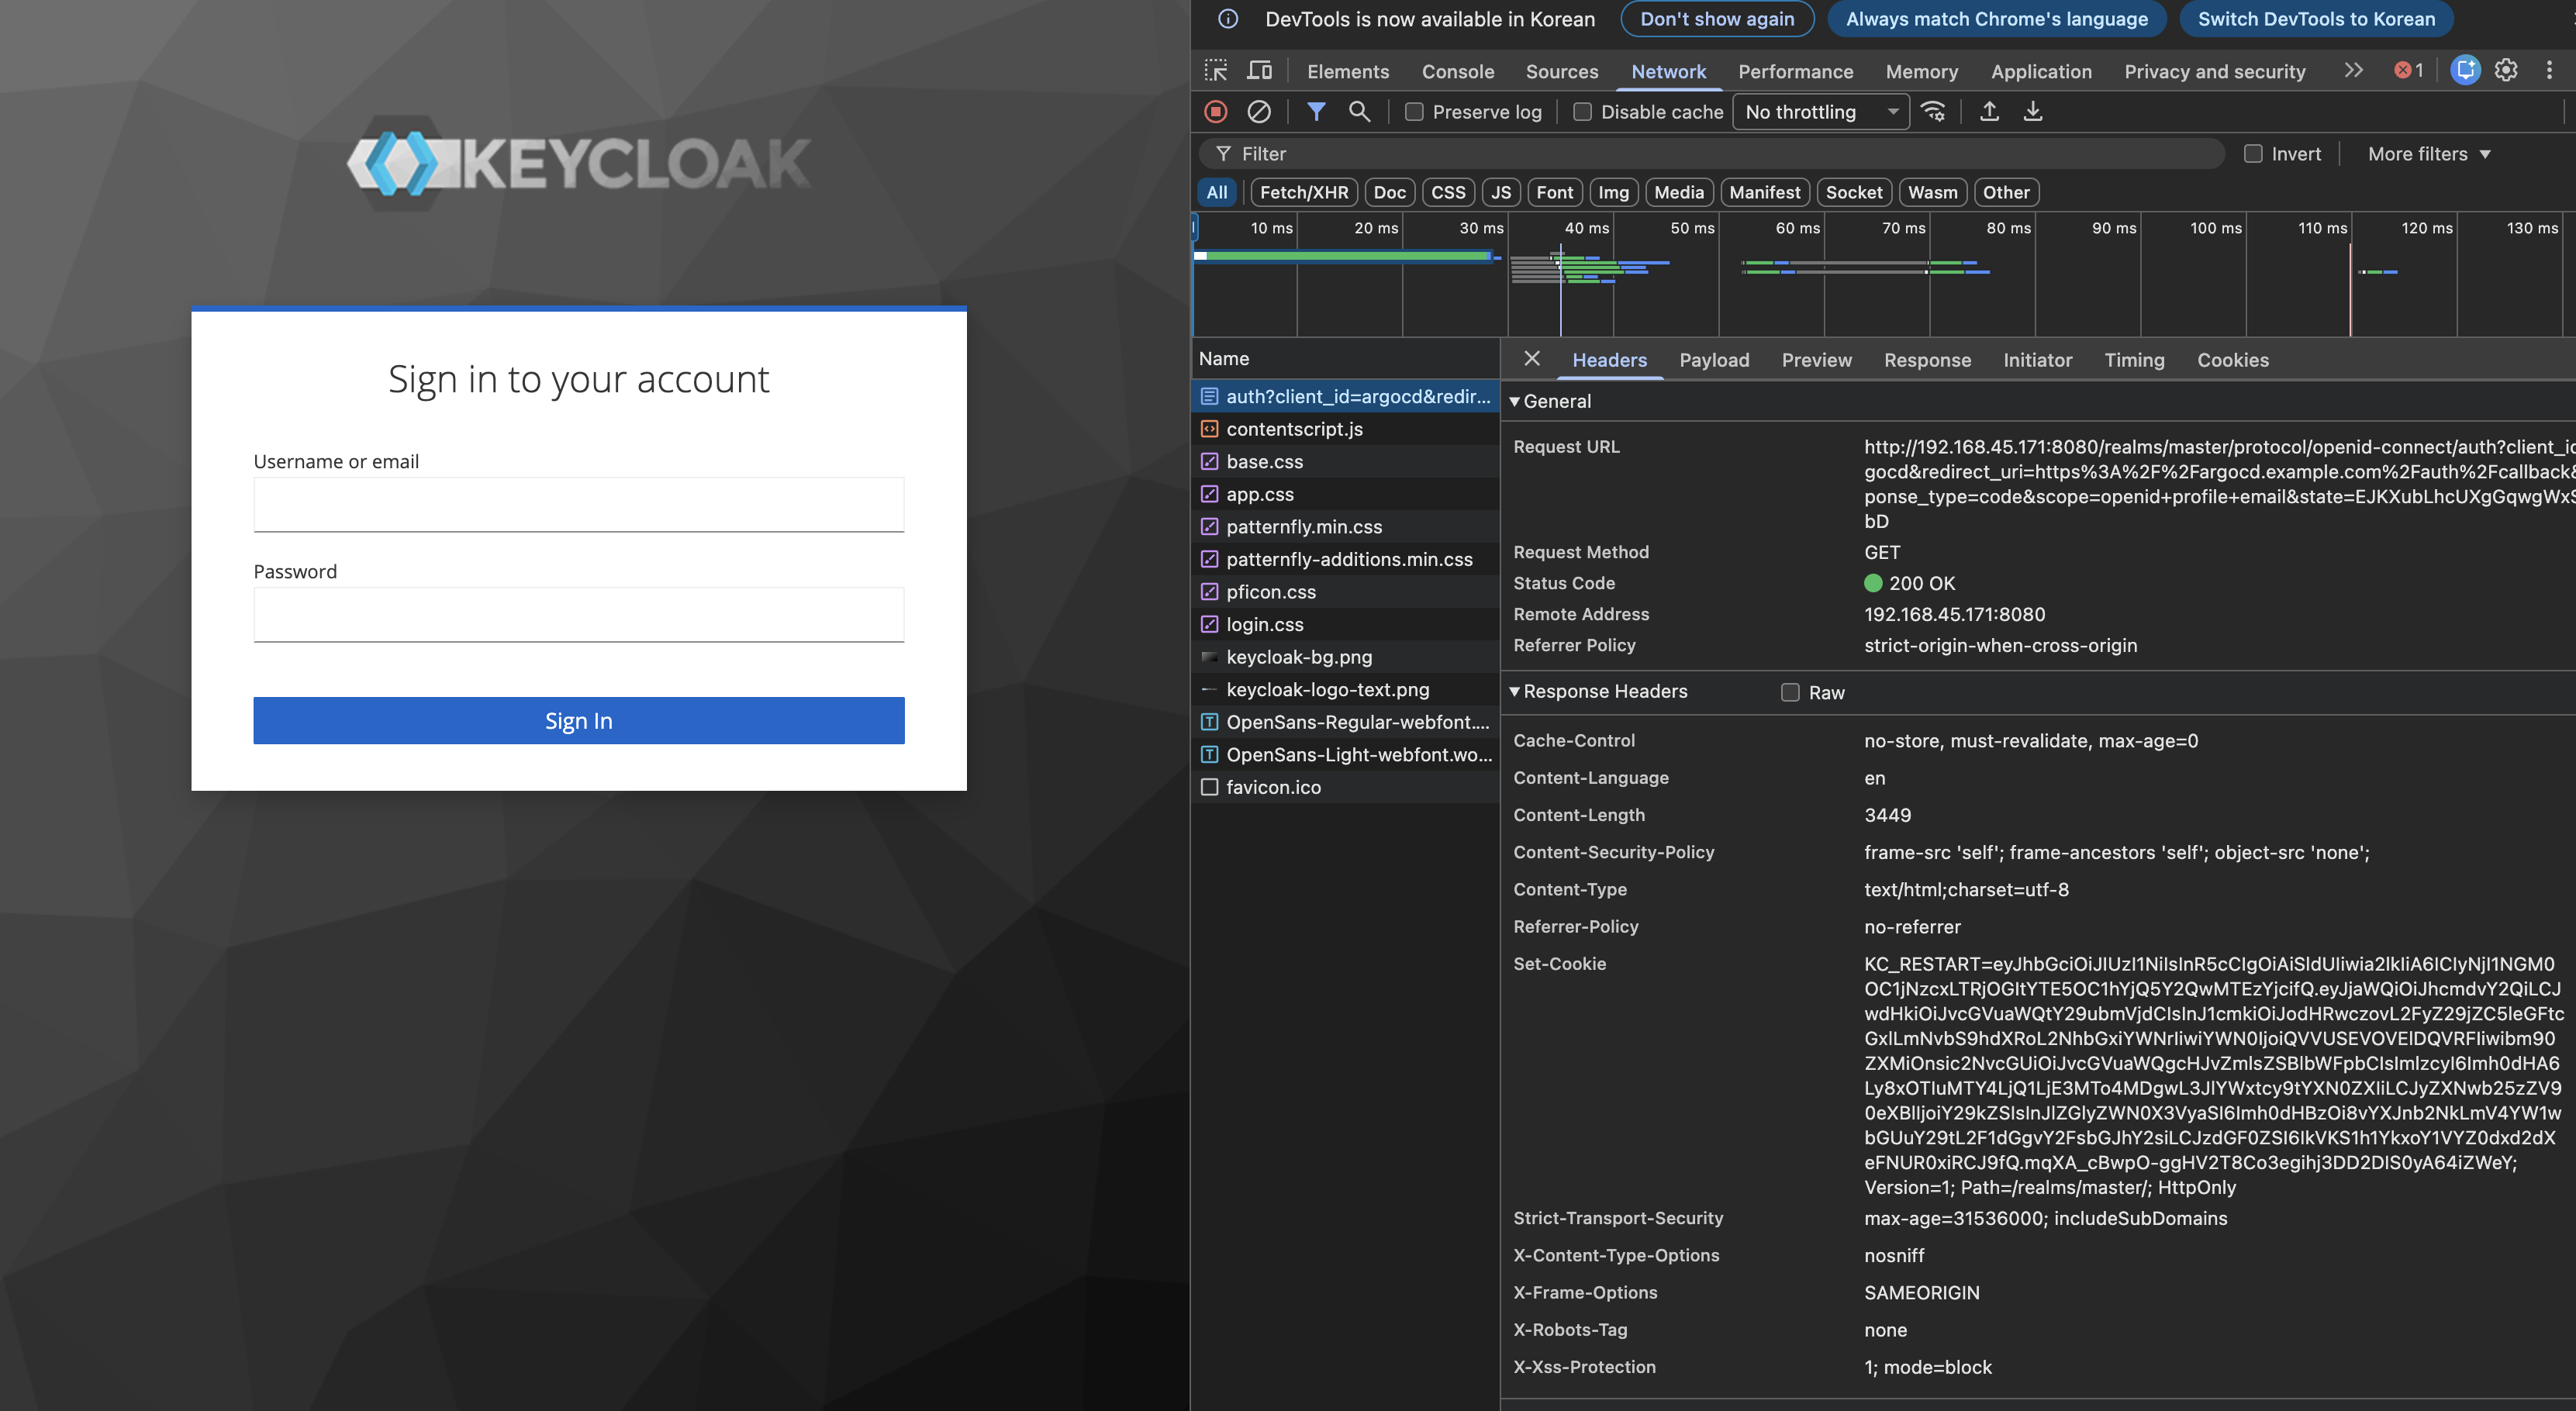2576x1411 pixels.
Task: Click the stop recording network log icon
Action: coord(1216,112)
